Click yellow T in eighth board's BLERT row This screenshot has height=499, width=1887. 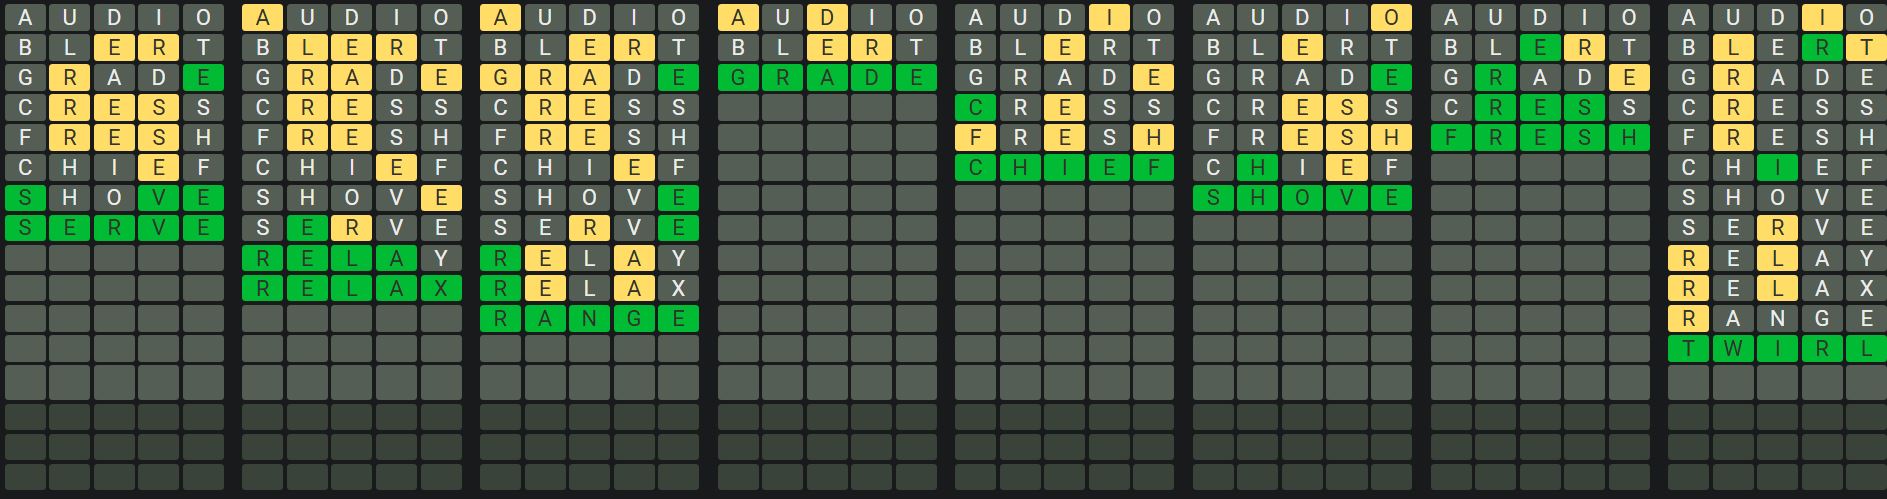[x=1865, y=47]
